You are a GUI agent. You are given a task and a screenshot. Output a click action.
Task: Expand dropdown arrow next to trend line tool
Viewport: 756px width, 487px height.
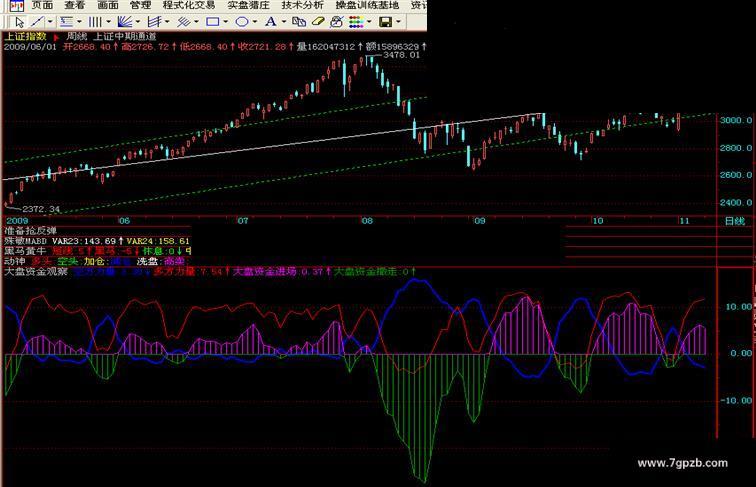pyautogui.click(x=50, y=22)
